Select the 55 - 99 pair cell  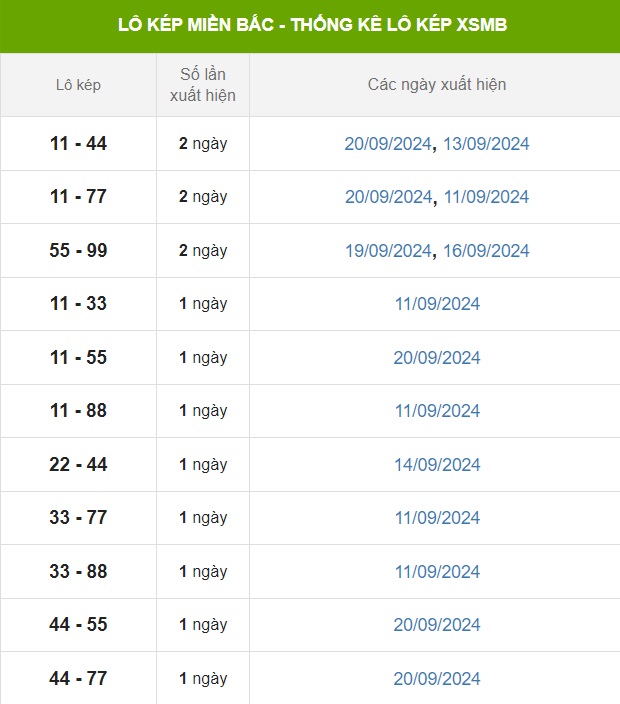78,251
